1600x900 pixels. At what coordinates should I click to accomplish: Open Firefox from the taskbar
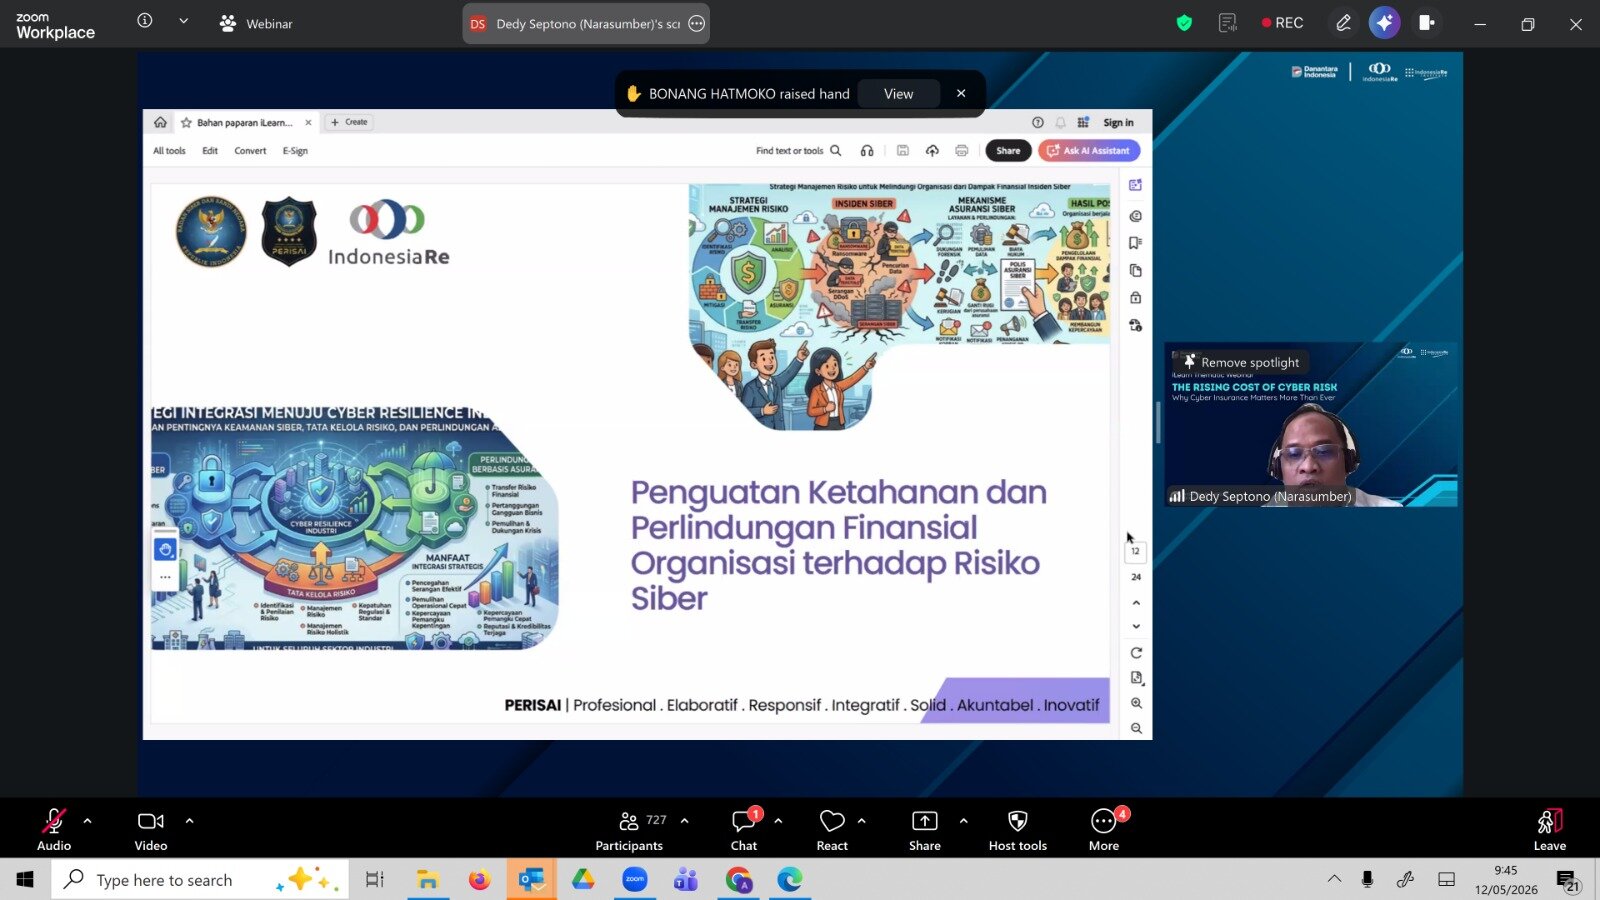point(479,879)
